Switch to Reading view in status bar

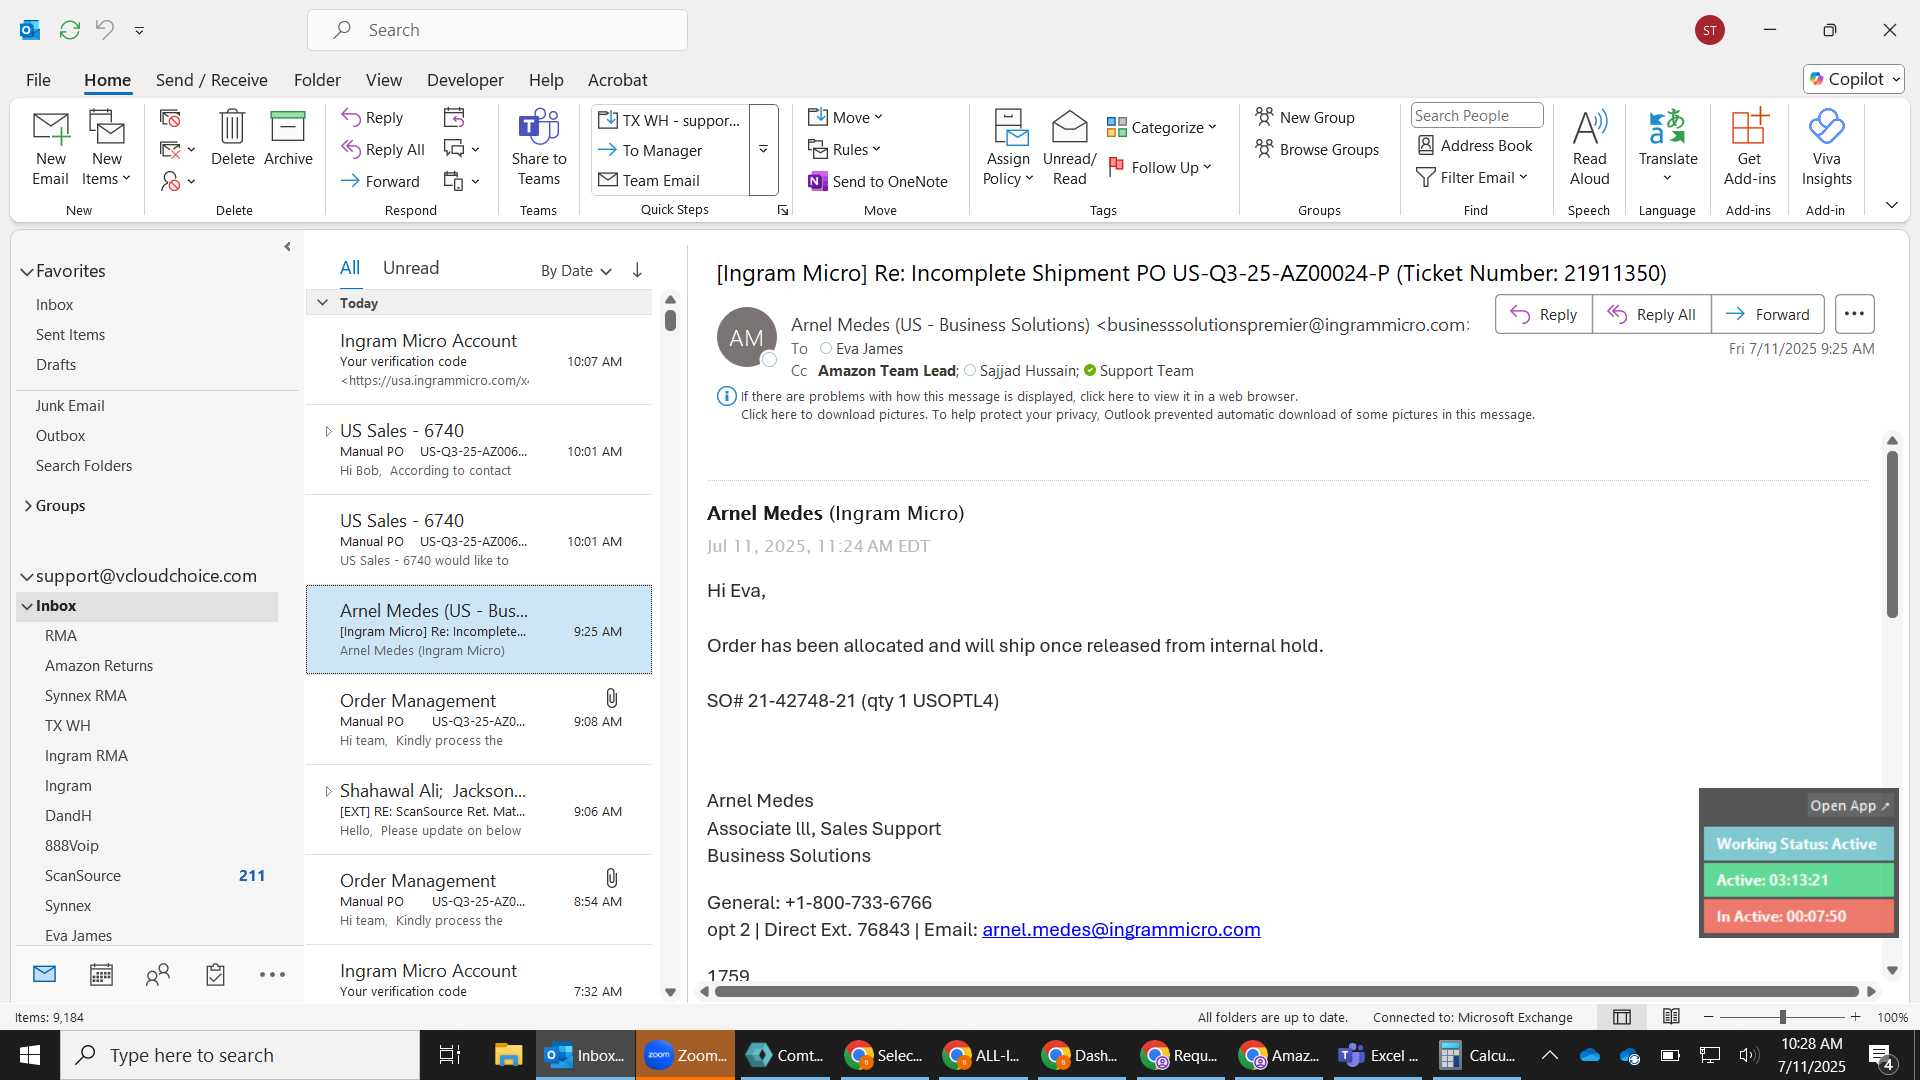pos(1671,1017)
